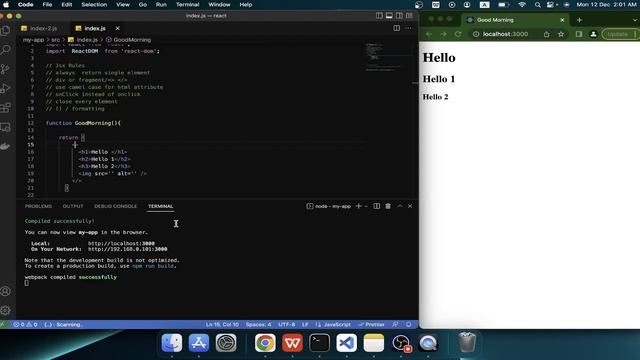Click Ln 15, Col 10 indicator
Image resolution: width=640 pixels, height=360 pixels.
(x=222, y=324)
